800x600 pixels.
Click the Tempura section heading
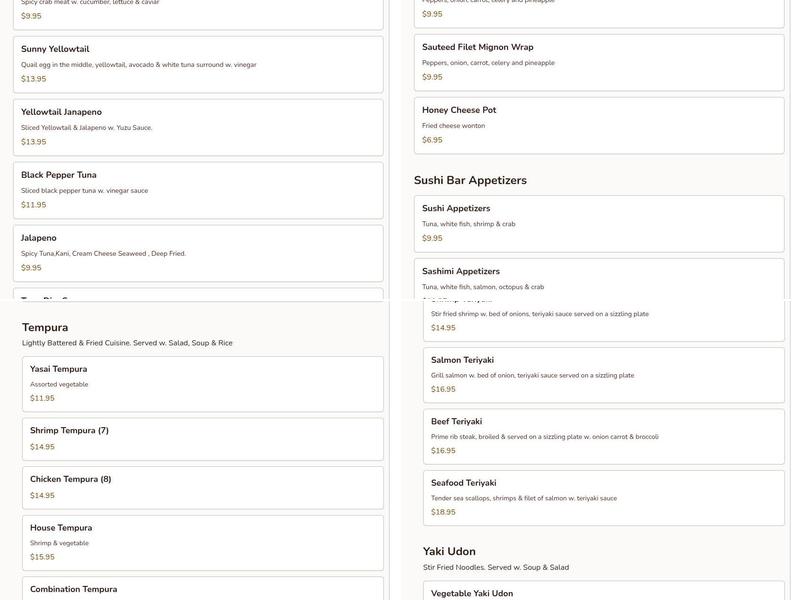click(45, 328)
